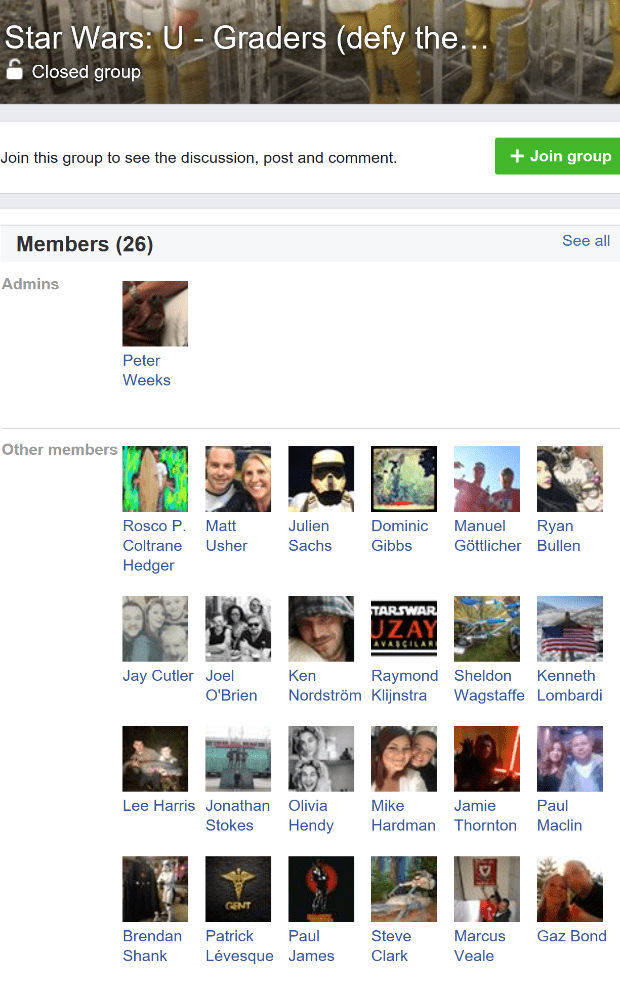Click the Kenneth Lombardi name link

570,686
